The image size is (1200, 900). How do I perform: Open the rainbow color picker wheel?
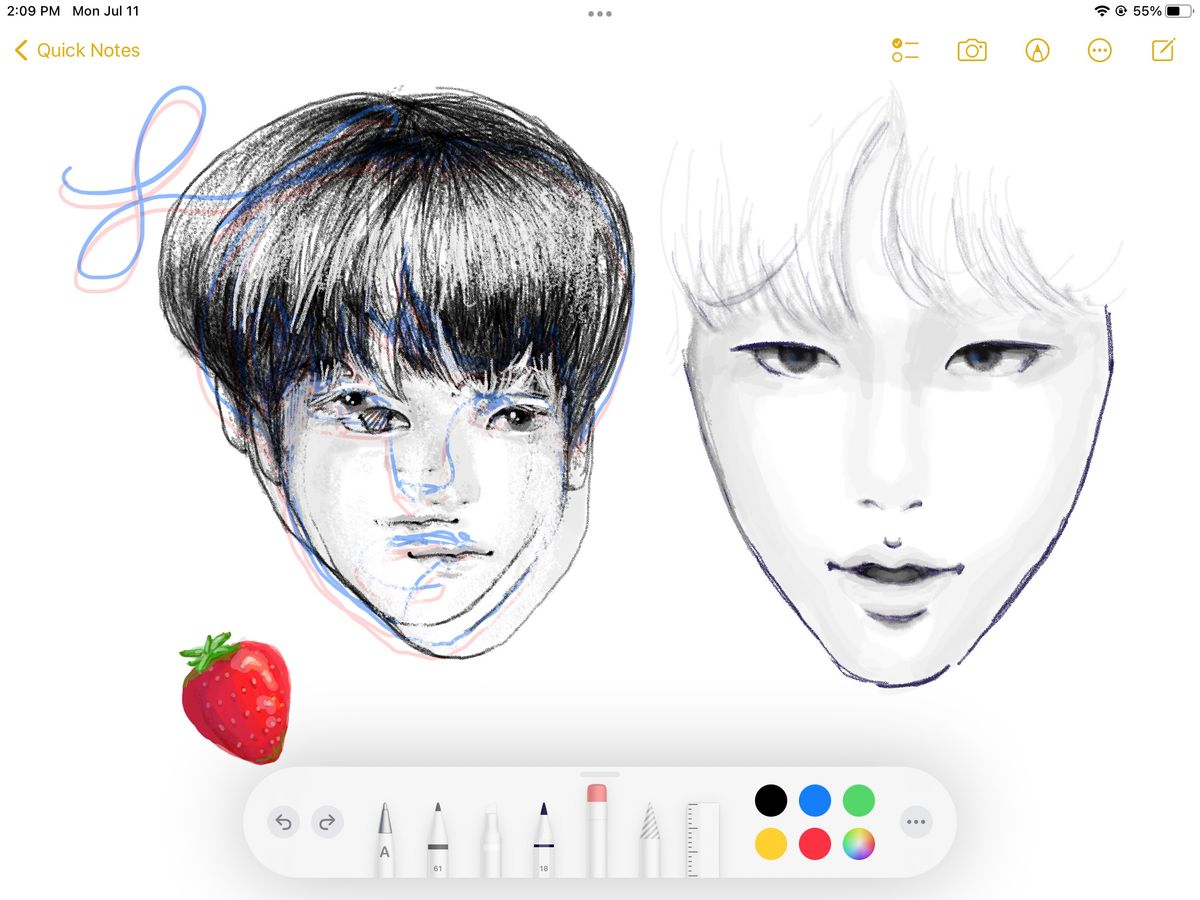859,844
